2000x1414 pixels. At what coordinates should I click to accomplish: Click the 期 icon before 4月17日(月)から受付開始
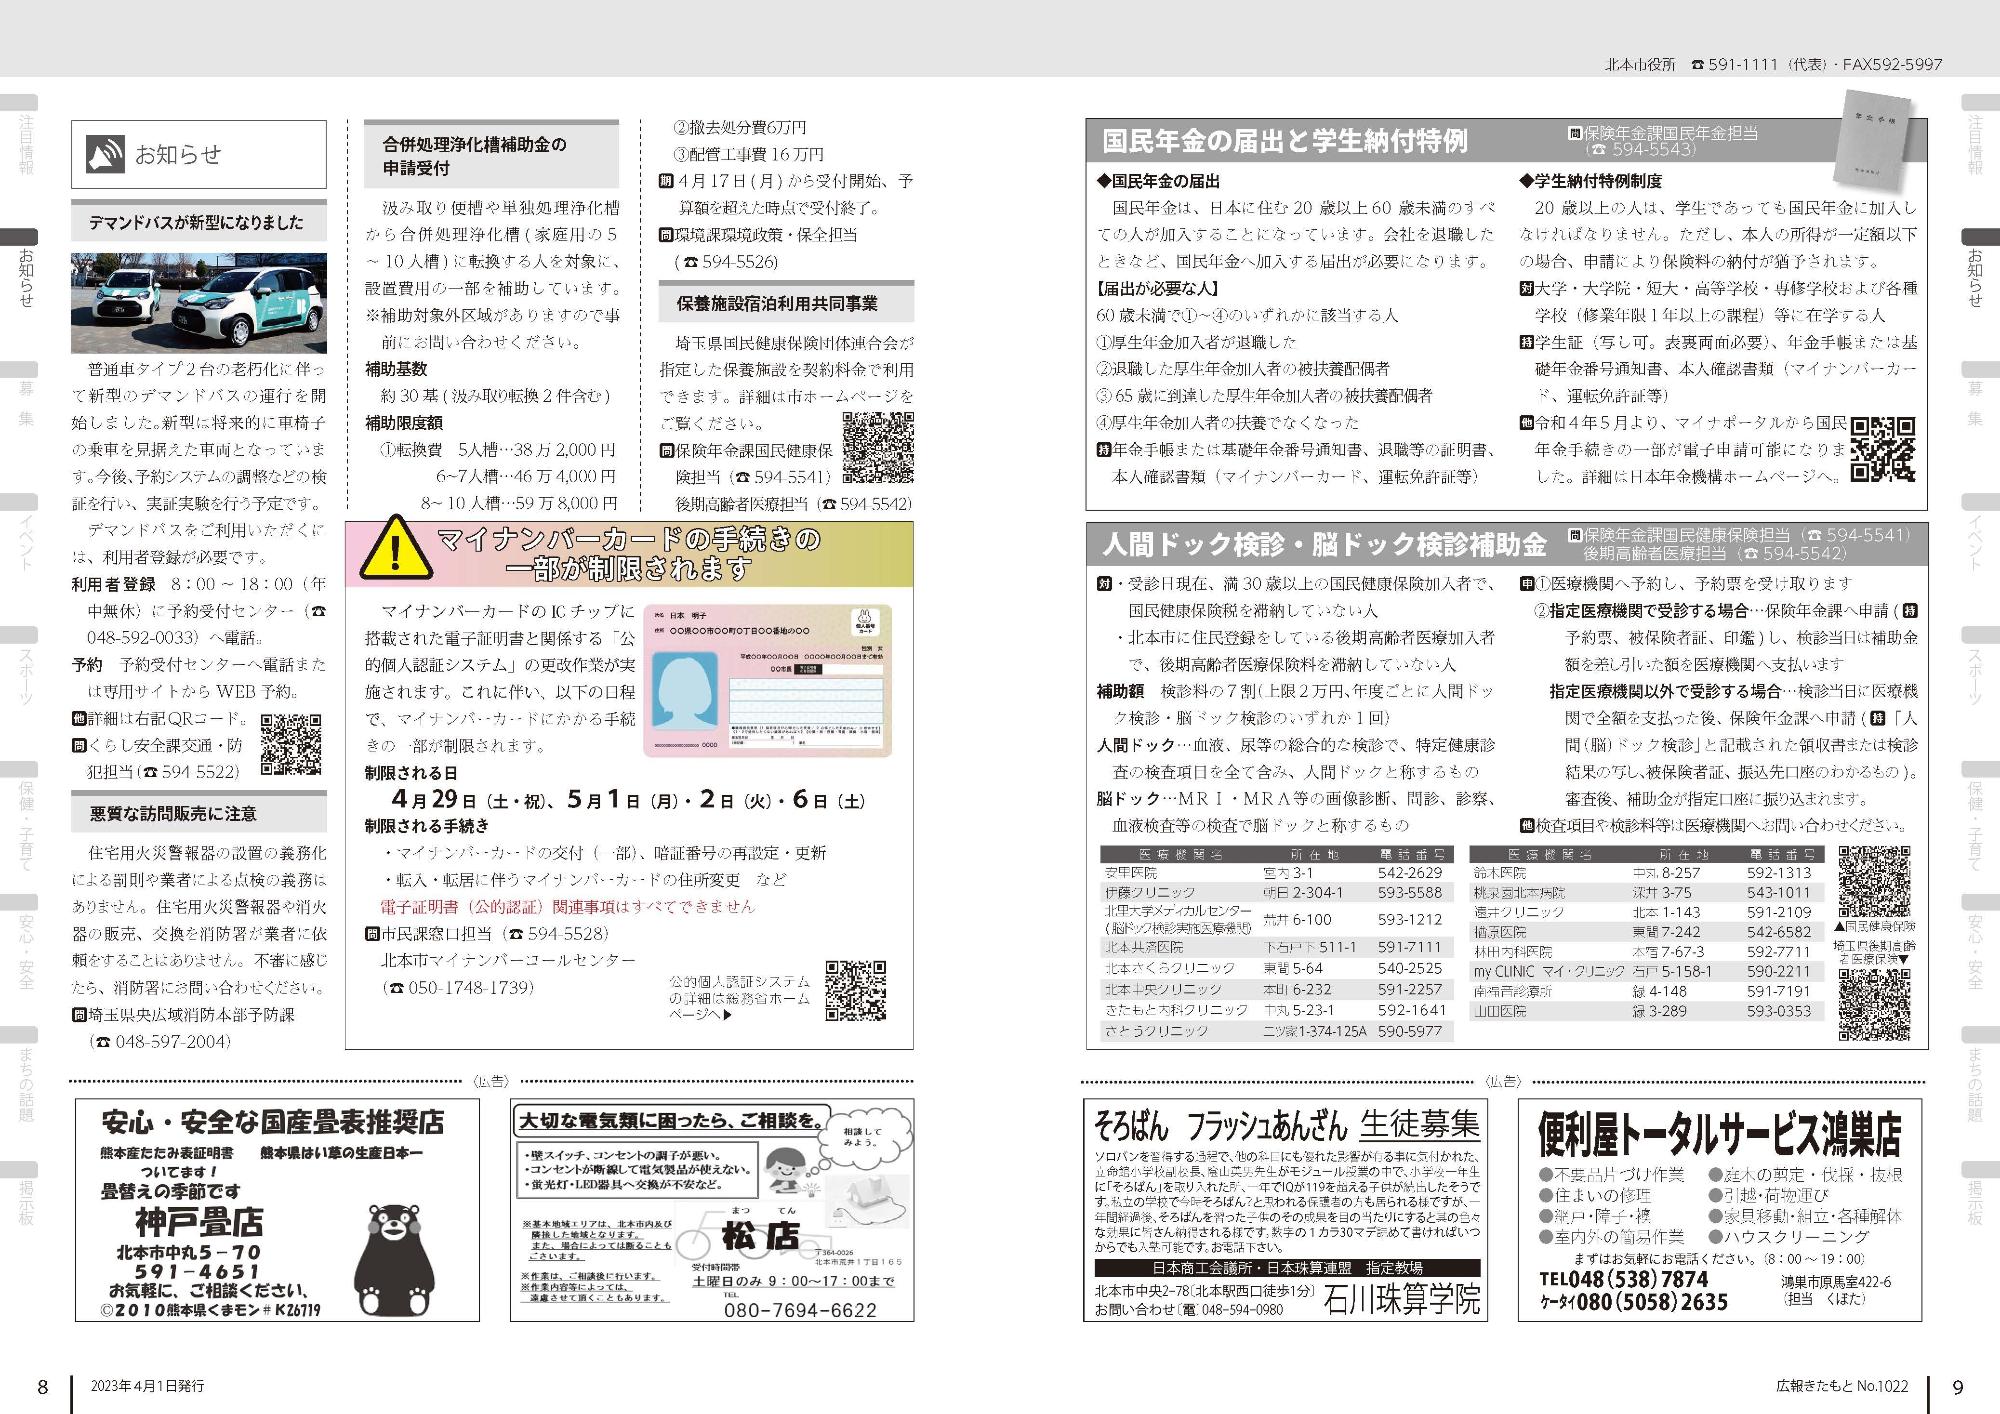pos(666,182)
